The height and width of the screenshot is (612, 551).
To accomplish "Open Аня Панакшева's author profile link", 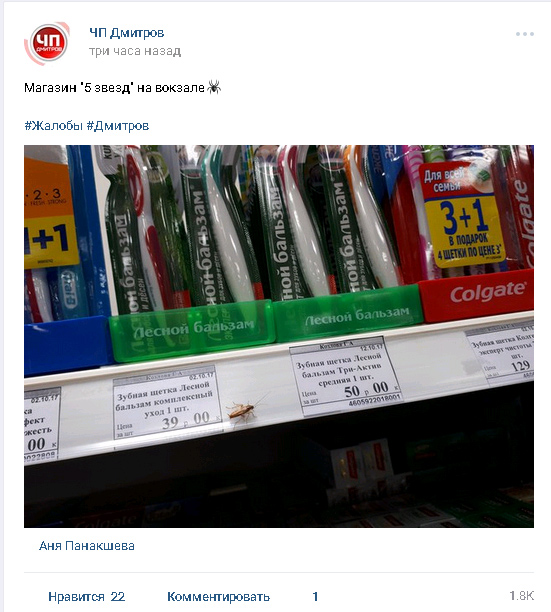I will point(87,546).
